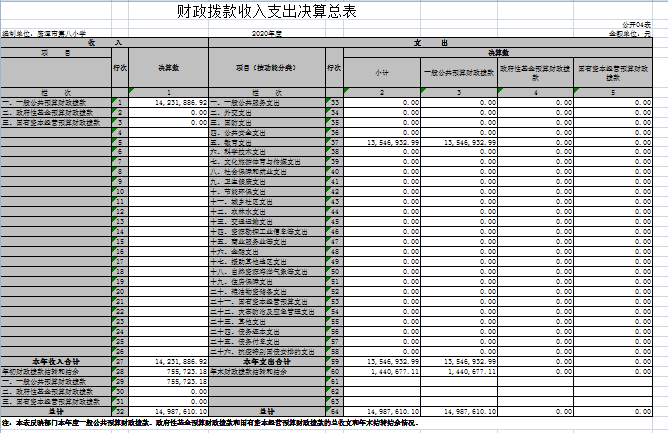This screenshot has width=668, height=433.
Task: Select the 十六、金融支出 cell
Action: 267,251
